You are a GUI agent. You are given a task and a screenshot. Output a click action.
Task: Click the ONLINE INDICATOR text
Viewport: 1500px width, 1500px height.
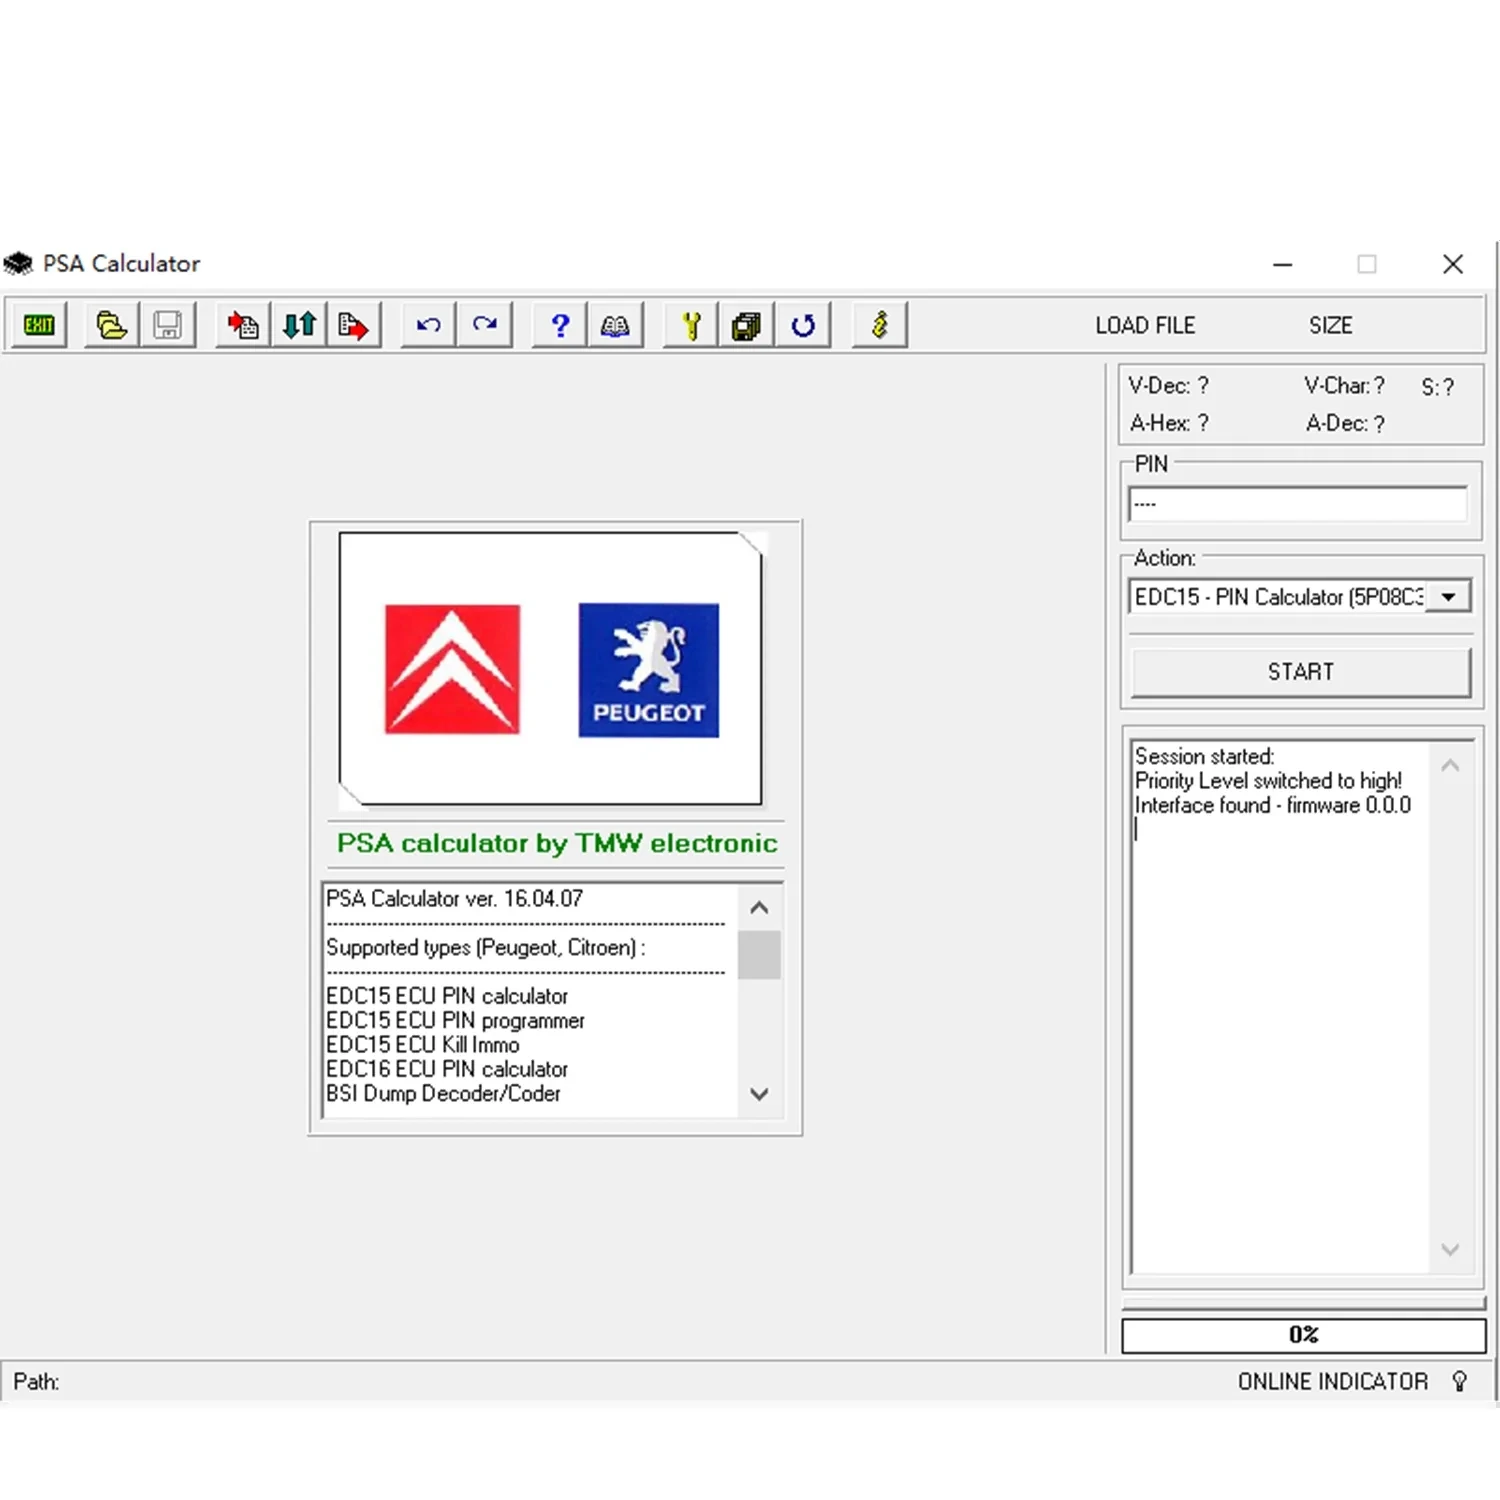pos(1334,1381)
